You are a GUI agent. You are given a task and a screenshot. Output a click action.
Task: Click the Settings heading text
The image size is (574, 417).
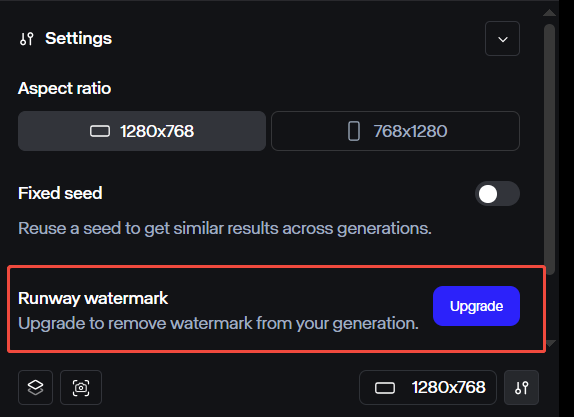tap(78, 38)
